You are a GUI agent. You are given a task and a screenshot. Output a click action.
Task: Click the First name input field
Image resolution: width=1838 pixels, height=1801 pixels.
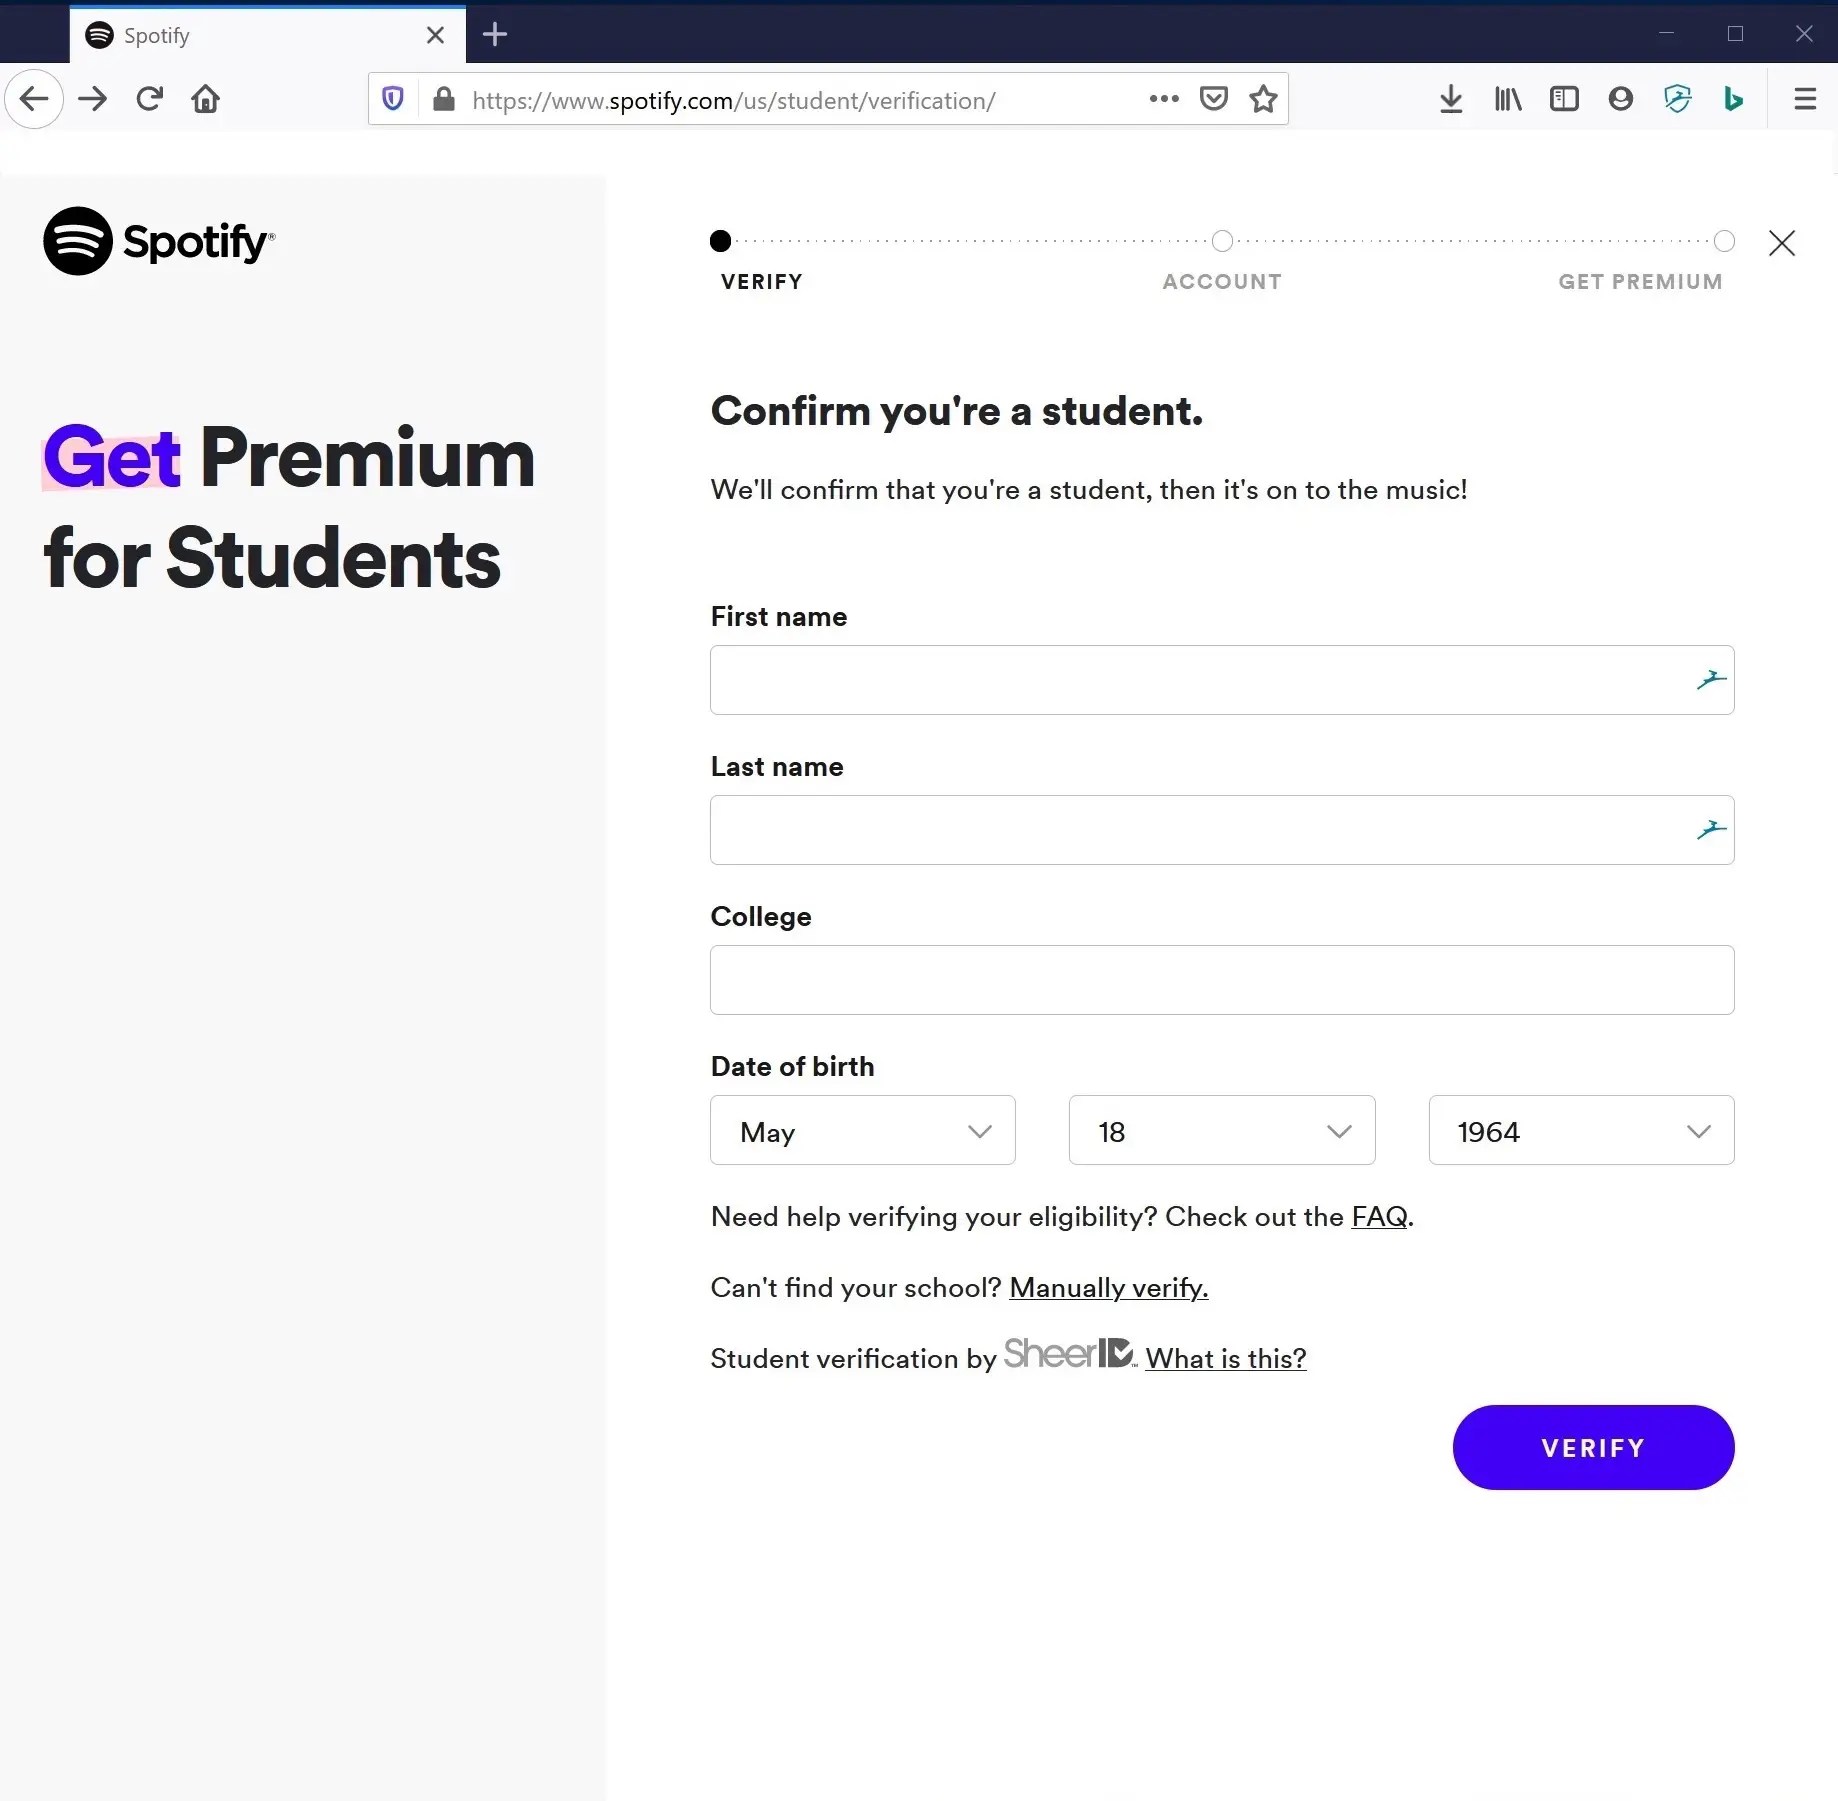pos(1200,680)
